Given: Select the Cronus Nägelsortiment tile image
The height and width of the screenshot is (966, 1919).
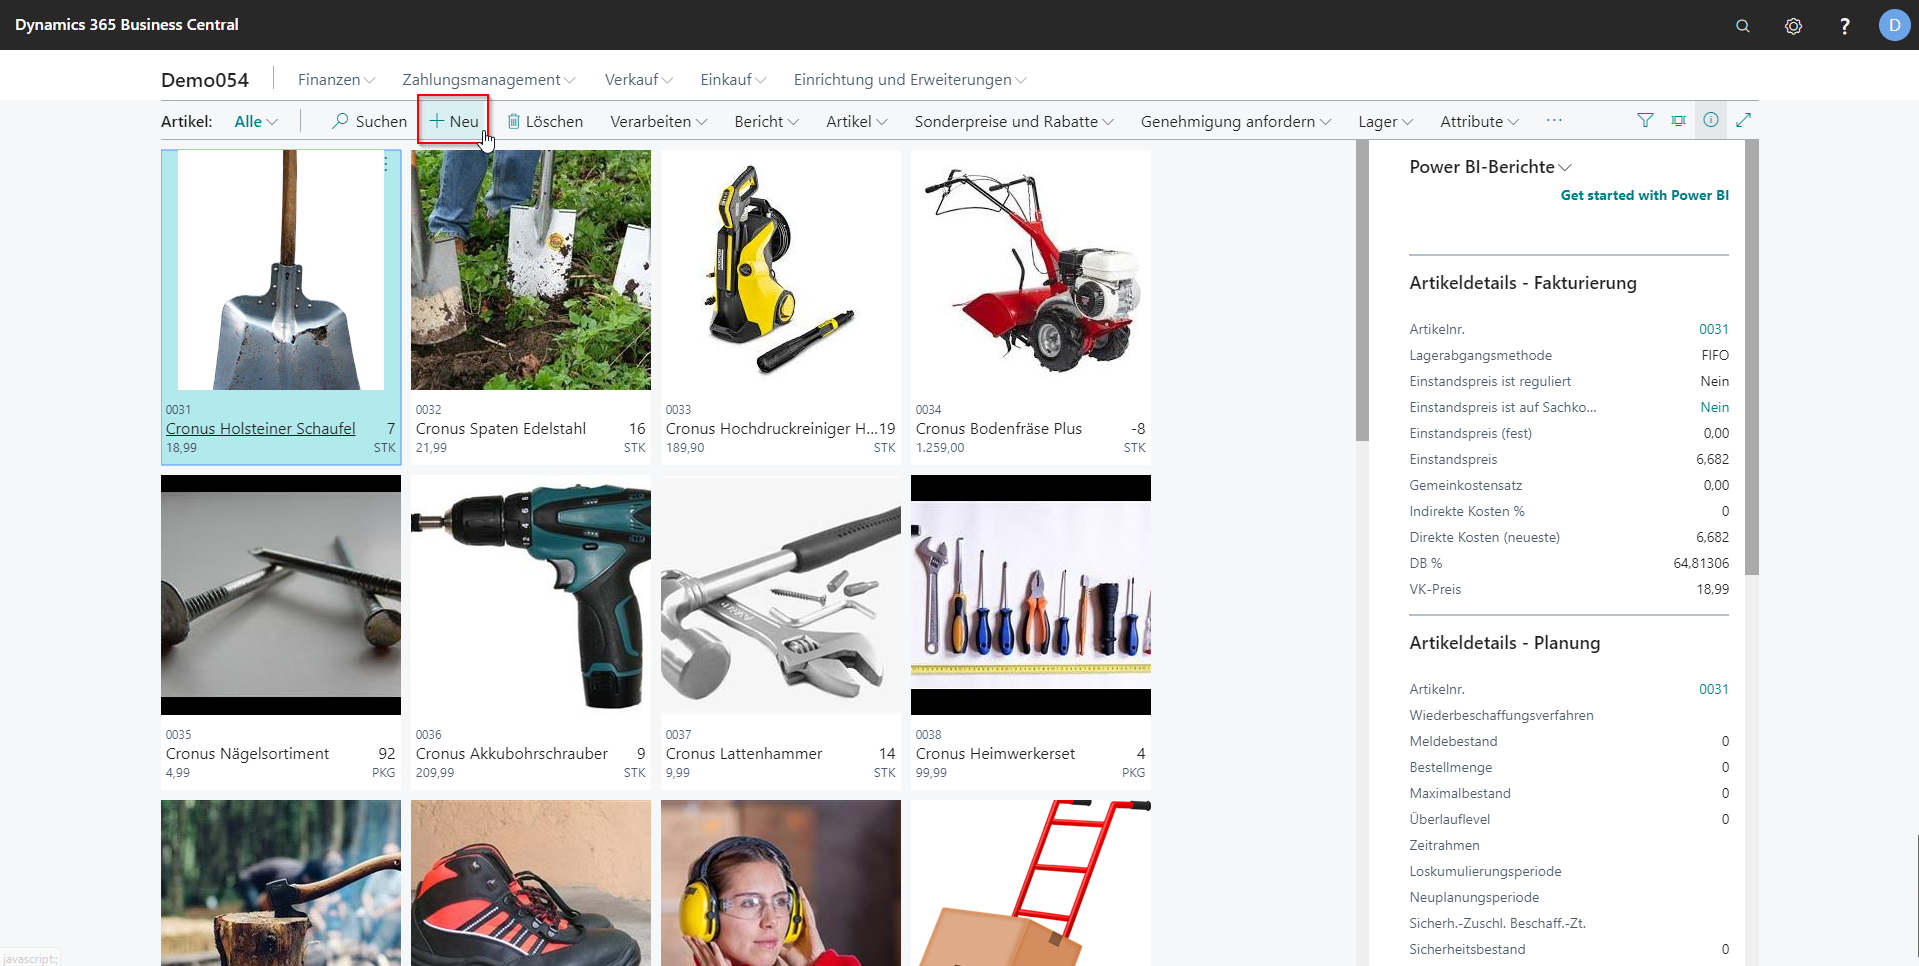Looking at the screenshot, I should (x=281, y=595).
